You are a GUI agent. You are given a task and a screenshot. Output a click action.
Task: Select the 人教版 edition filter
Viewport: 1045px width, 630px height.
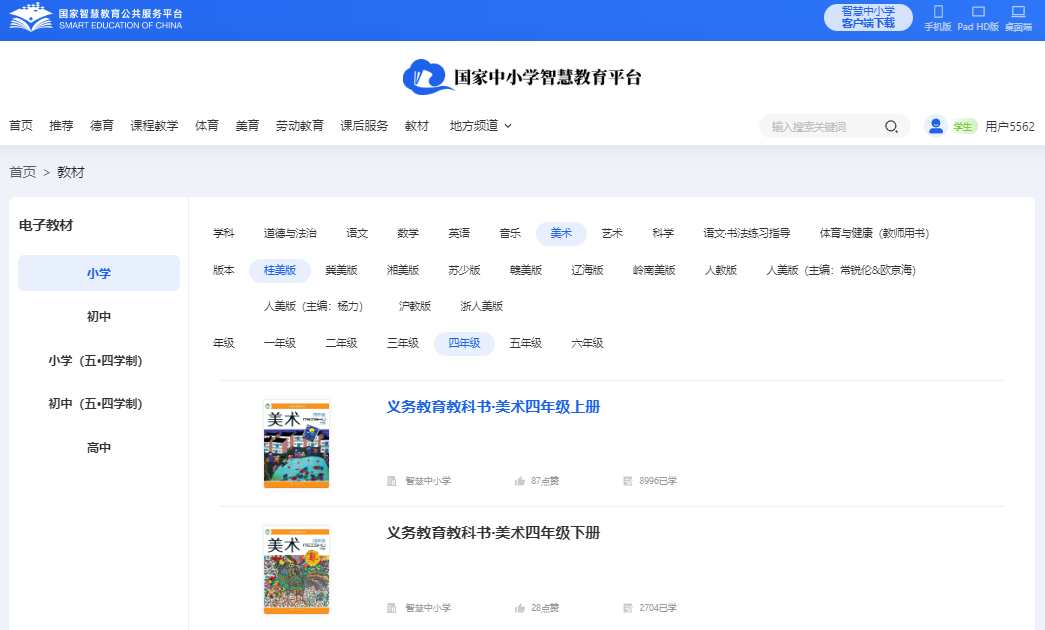(720, 270)
